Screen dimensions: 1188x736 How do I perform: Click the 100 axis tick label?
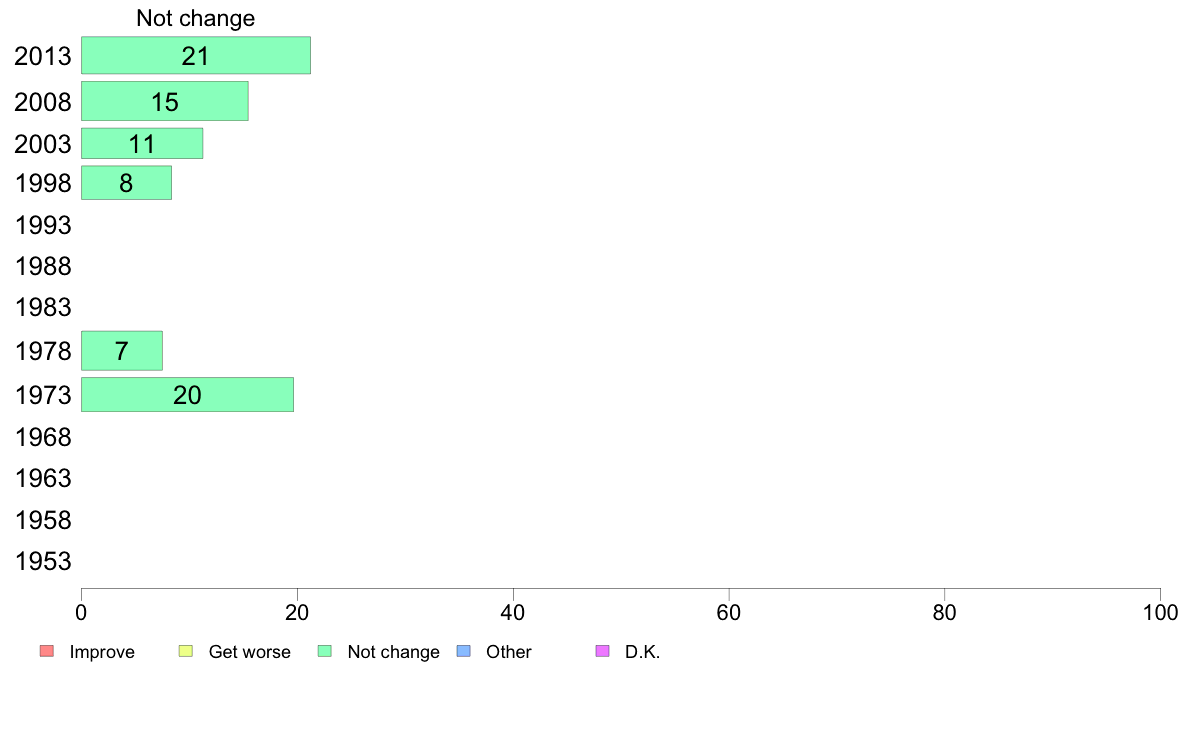click(1160, 612)
